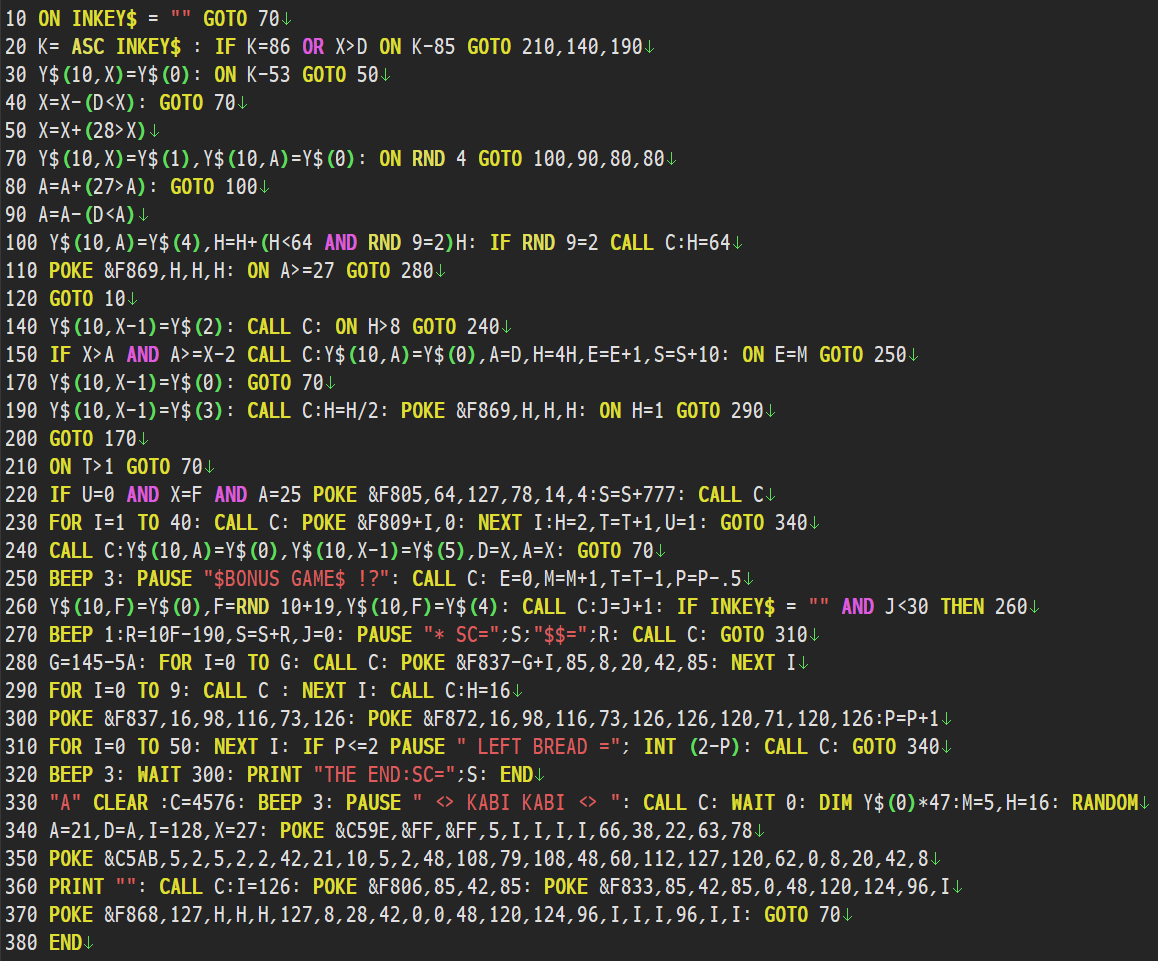Click GOTO 10 in line 120
The width and height of the screenshot is (1158, 961).
tap(88, 298)
